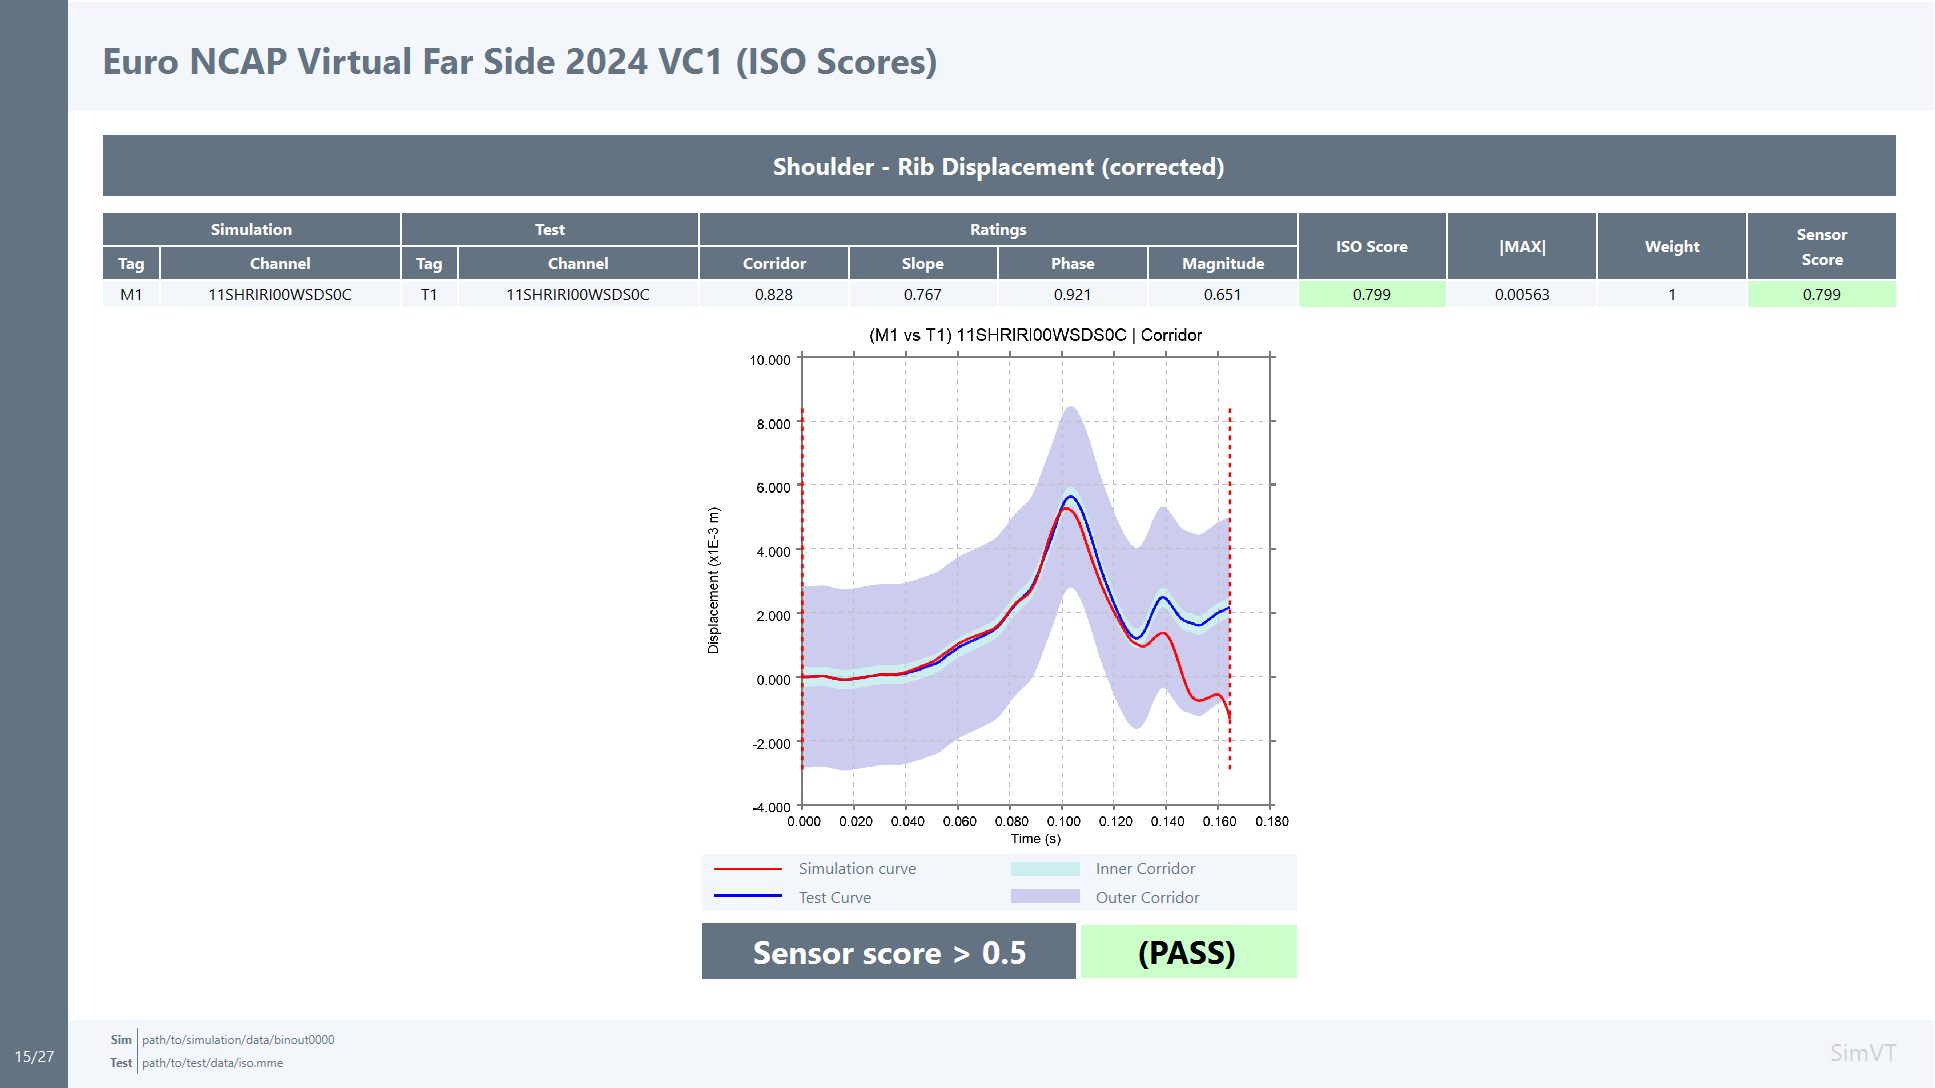Screen dimensions: 1935x1088
Task: Click the Sensor Score column header
Action: coord(1822,246)
